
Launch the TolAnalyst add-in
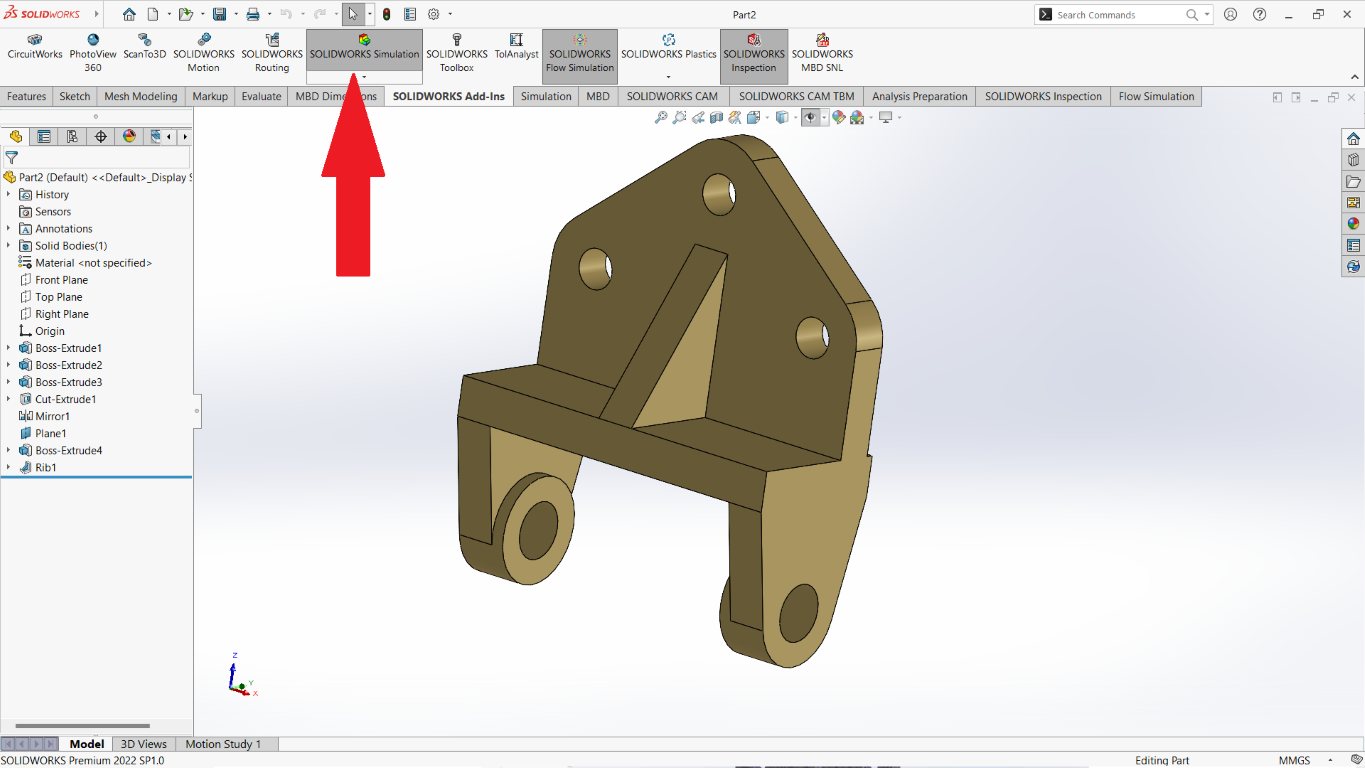(516, 47)
